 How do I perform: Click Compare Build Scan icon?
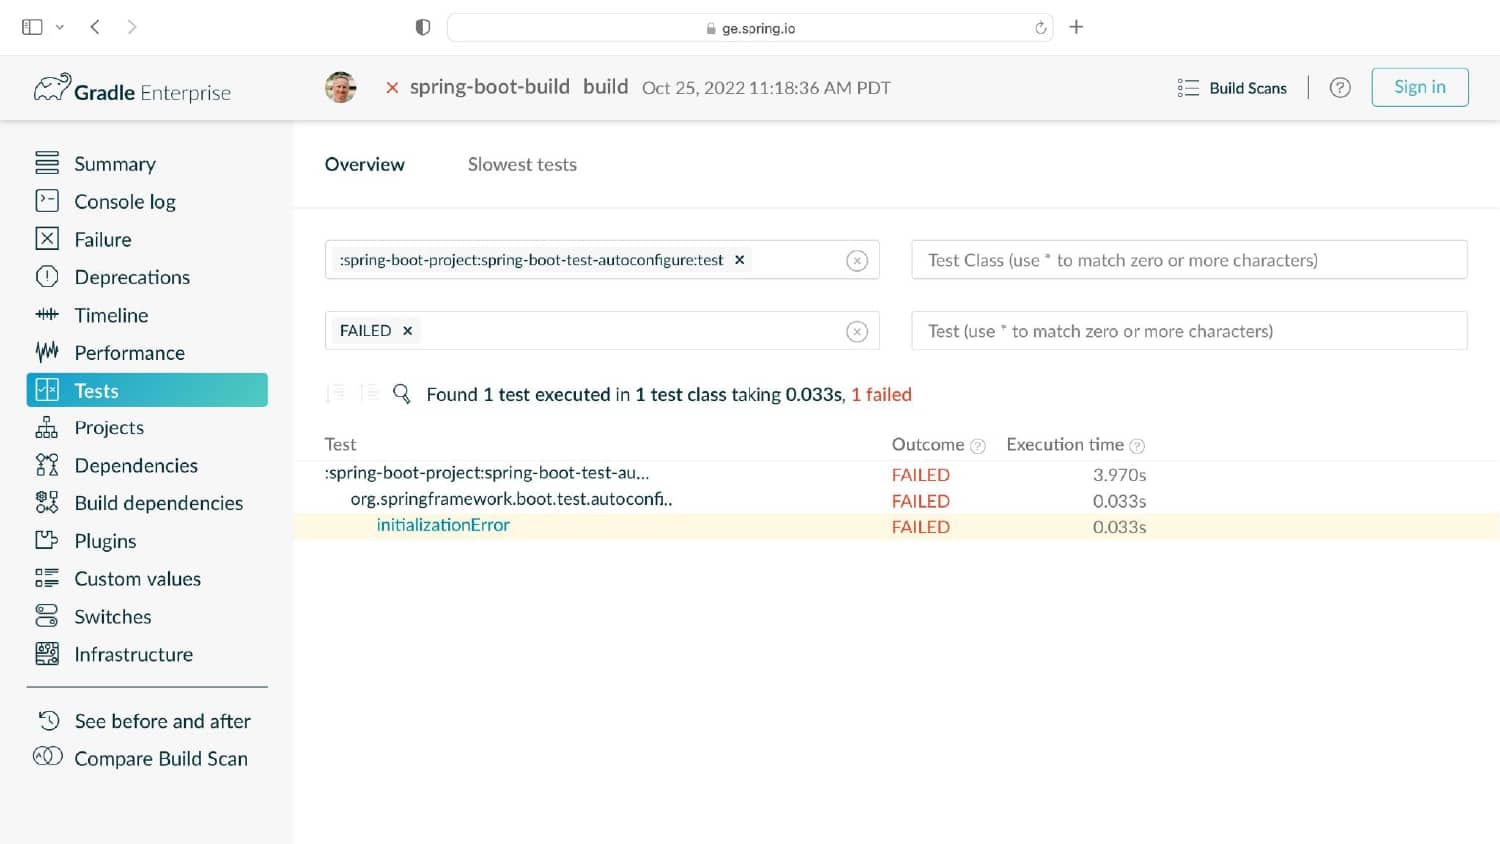pyautogui.click(x=47, y=757)
